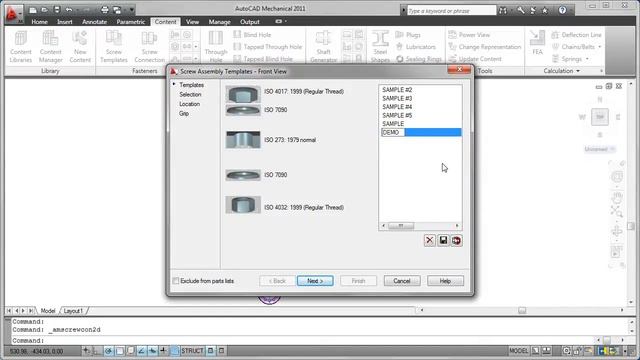Open the Shaft Generator tool
Image resolution: width=640 pixels, height=360 pixels.
pos(323,47)
